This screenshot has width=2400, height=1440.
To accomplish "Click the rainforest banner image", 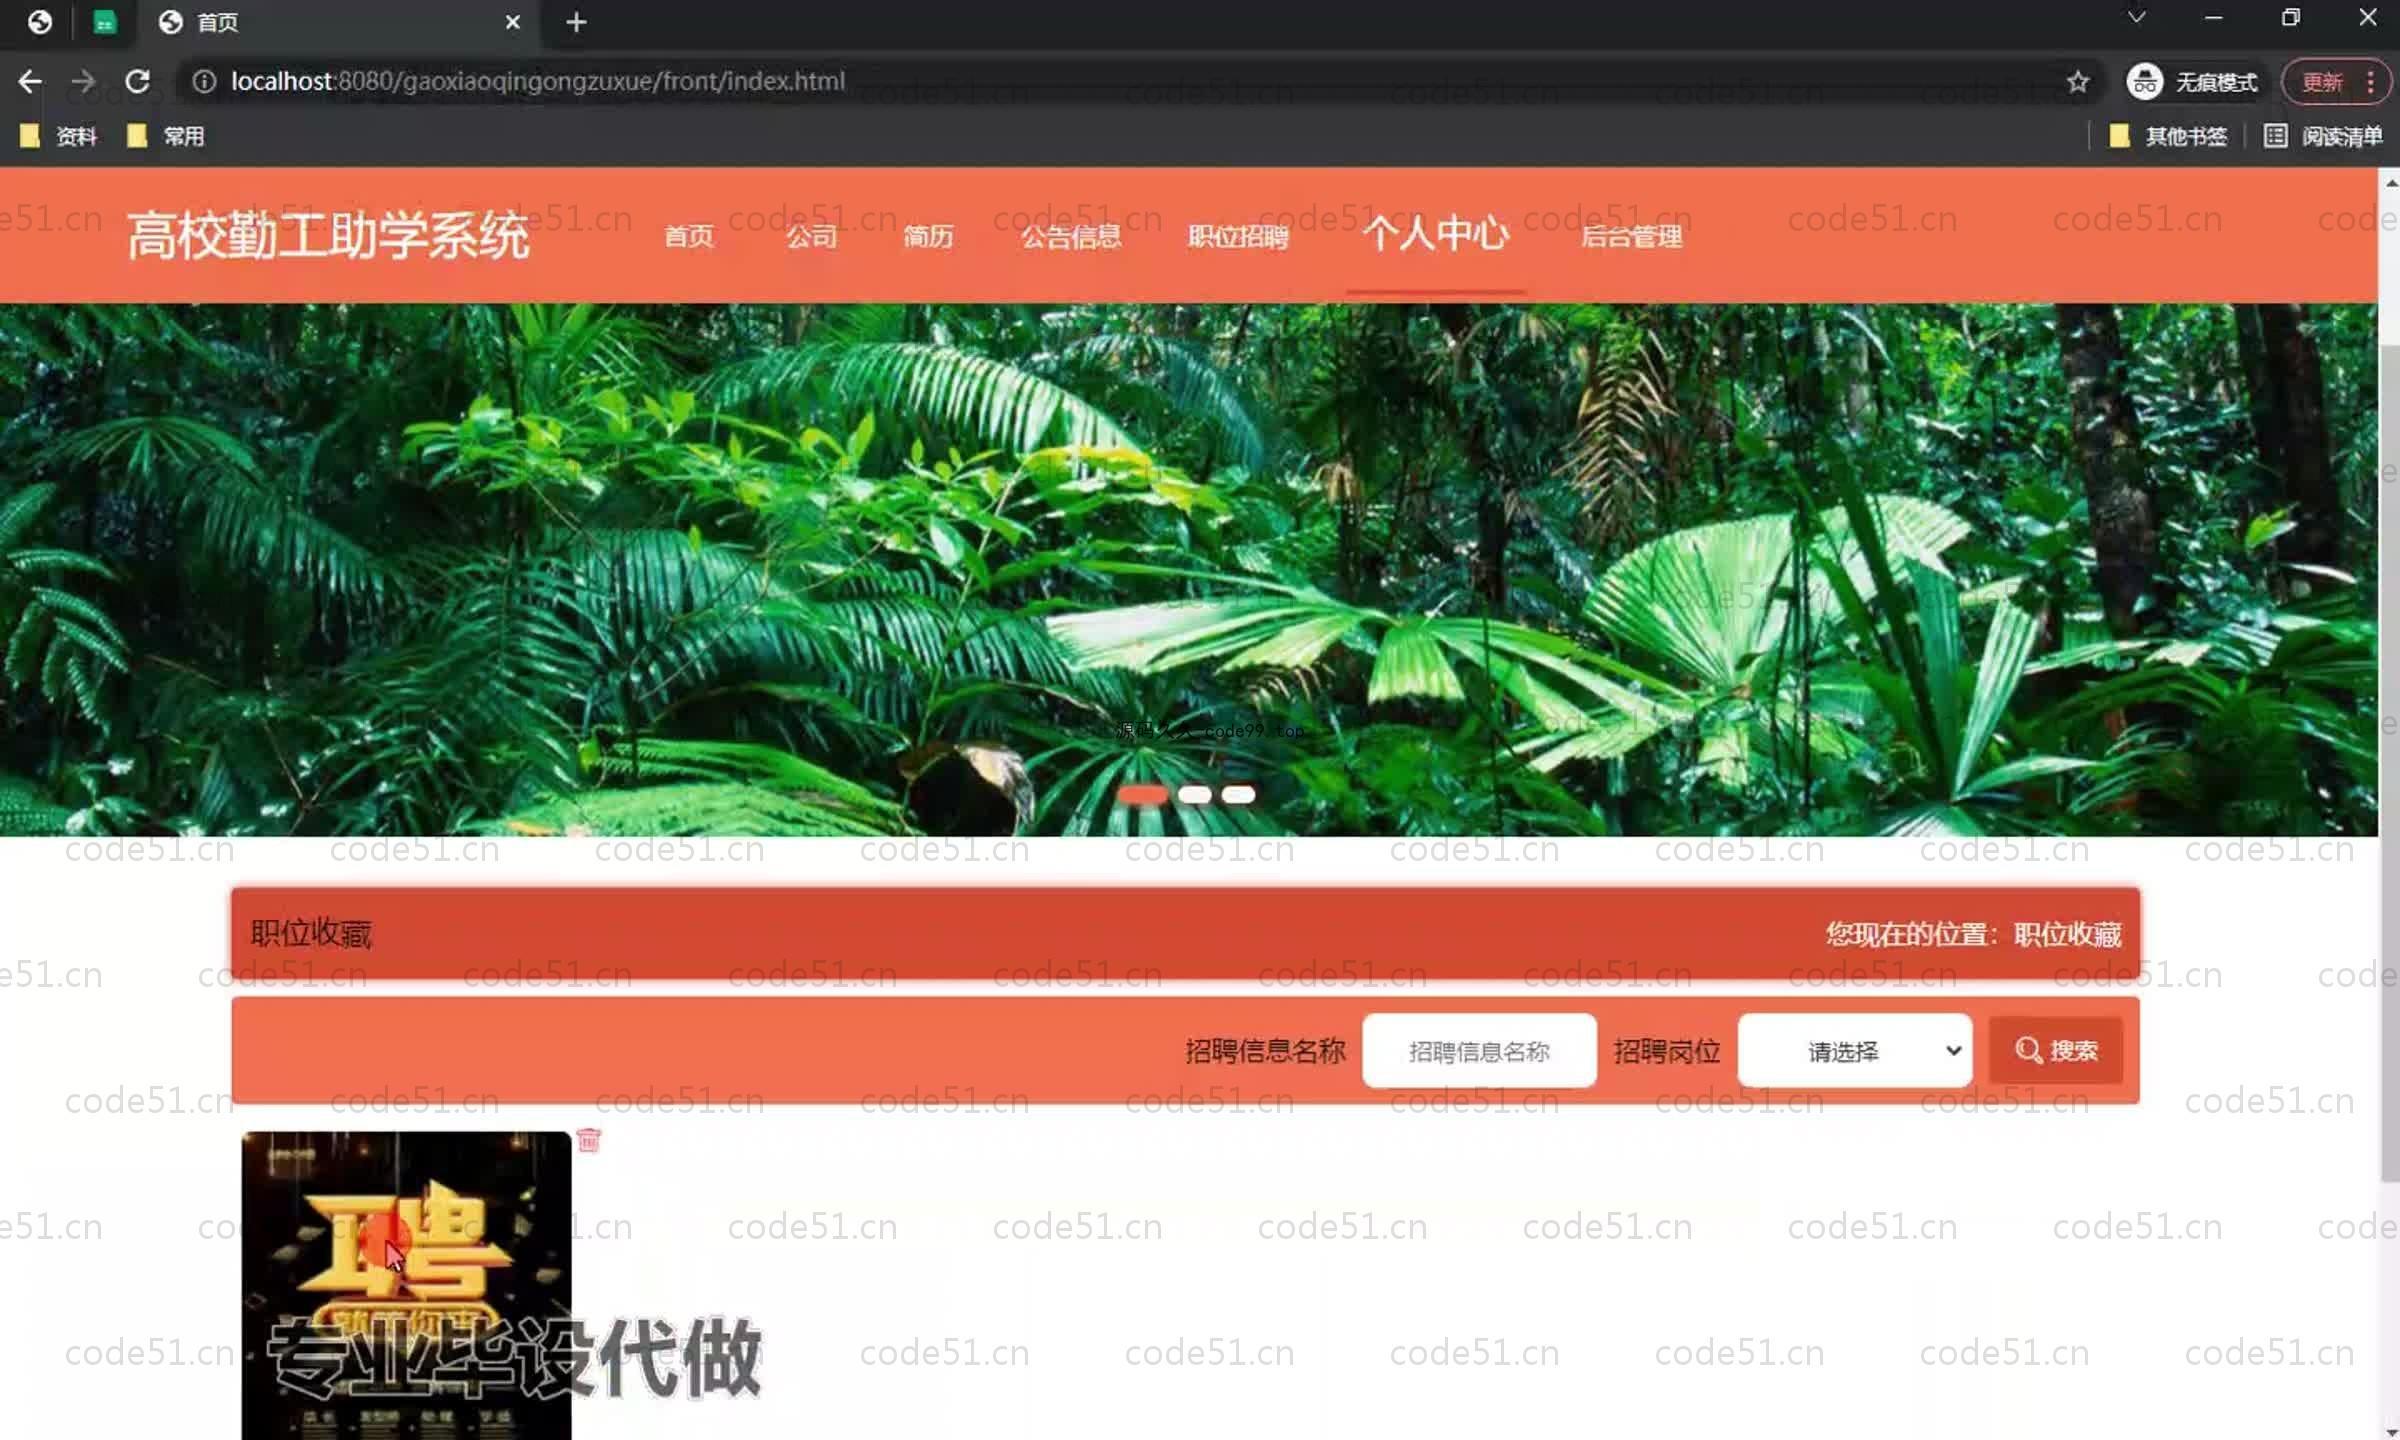I will (x=1189, y=570).
